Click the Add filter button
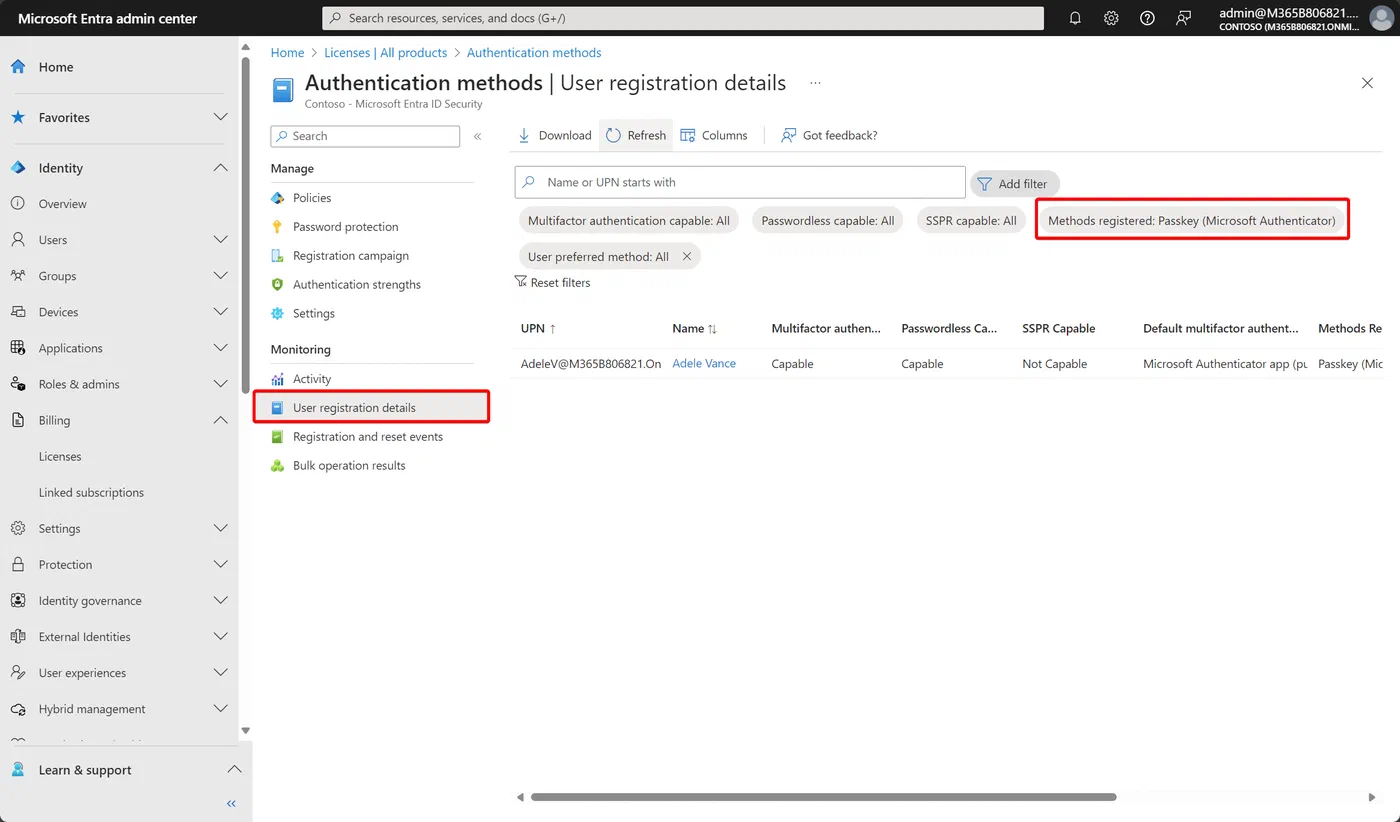 click(1014, 183)
